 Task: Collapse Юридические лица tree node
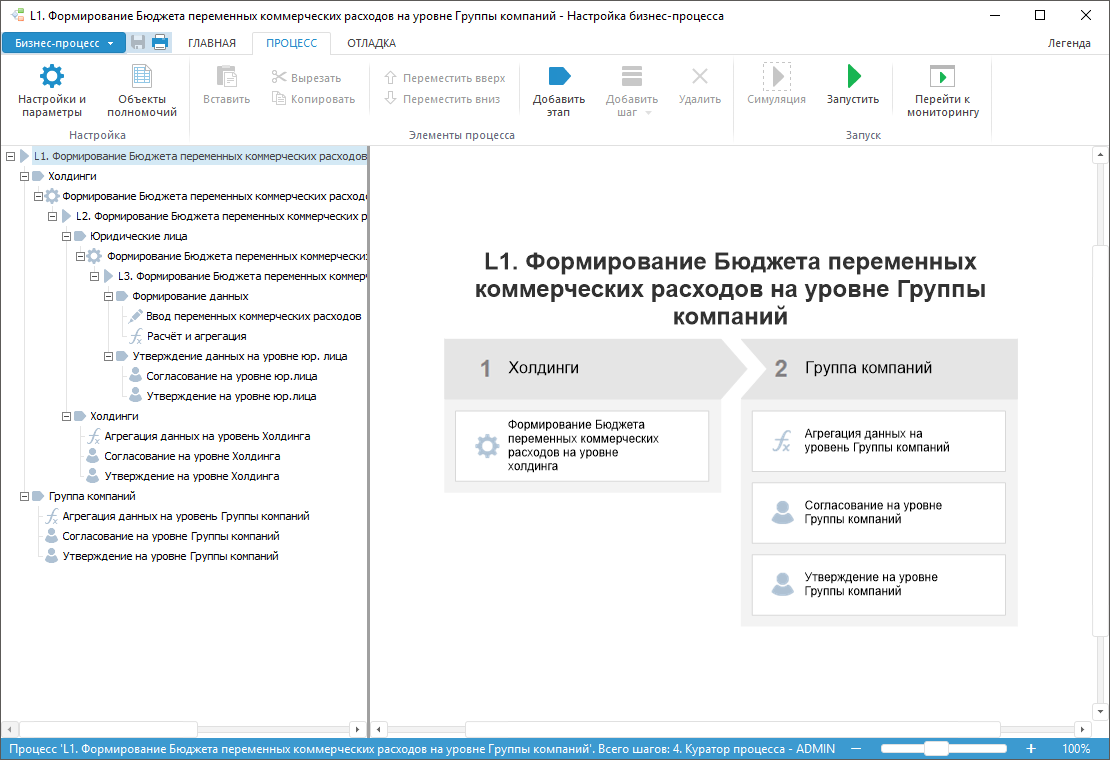click(x=66, y=236)
